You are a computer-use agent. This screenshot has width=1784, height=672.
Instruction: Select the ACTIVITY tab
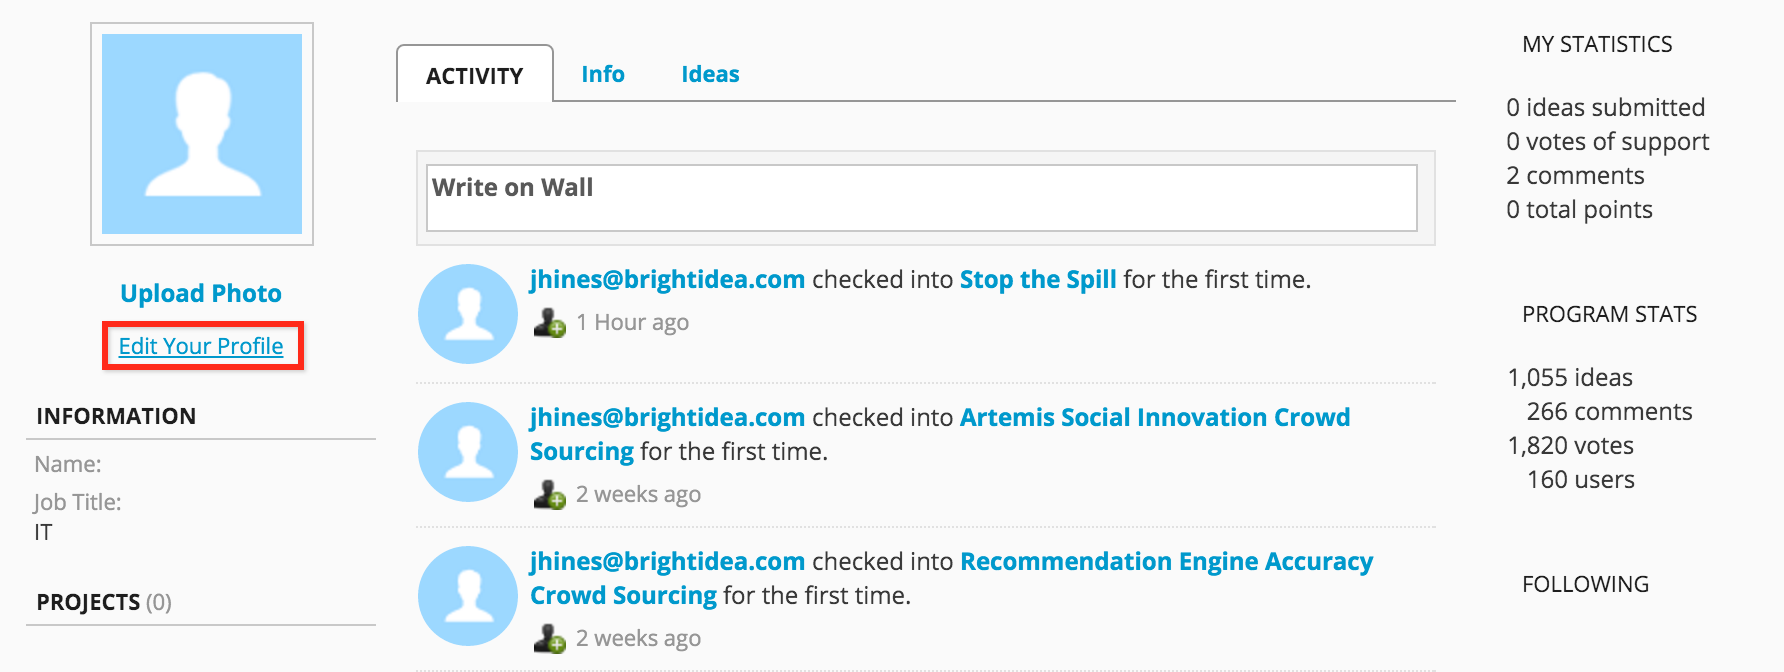475,75
